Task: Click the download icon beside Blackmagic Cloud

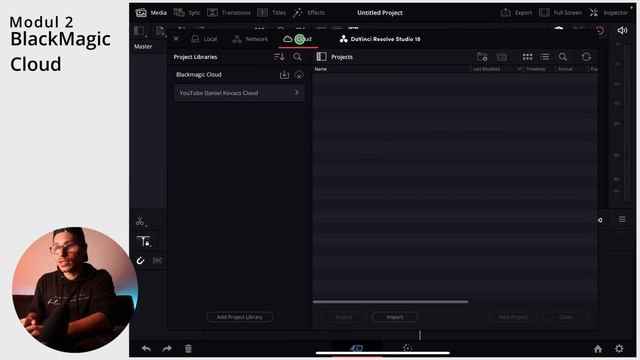Action: (284, 75)
